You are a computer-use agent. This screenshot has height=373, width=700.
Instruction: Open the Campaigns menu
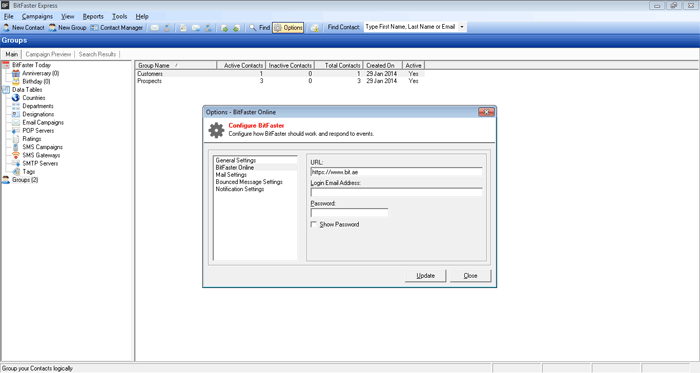pyautogui.click(x=37, y=17)
